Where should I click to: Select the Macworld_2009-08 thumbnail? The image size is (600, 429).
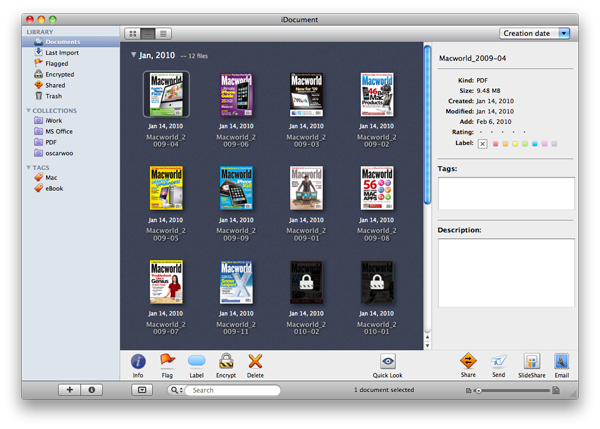tap(377, 188)
